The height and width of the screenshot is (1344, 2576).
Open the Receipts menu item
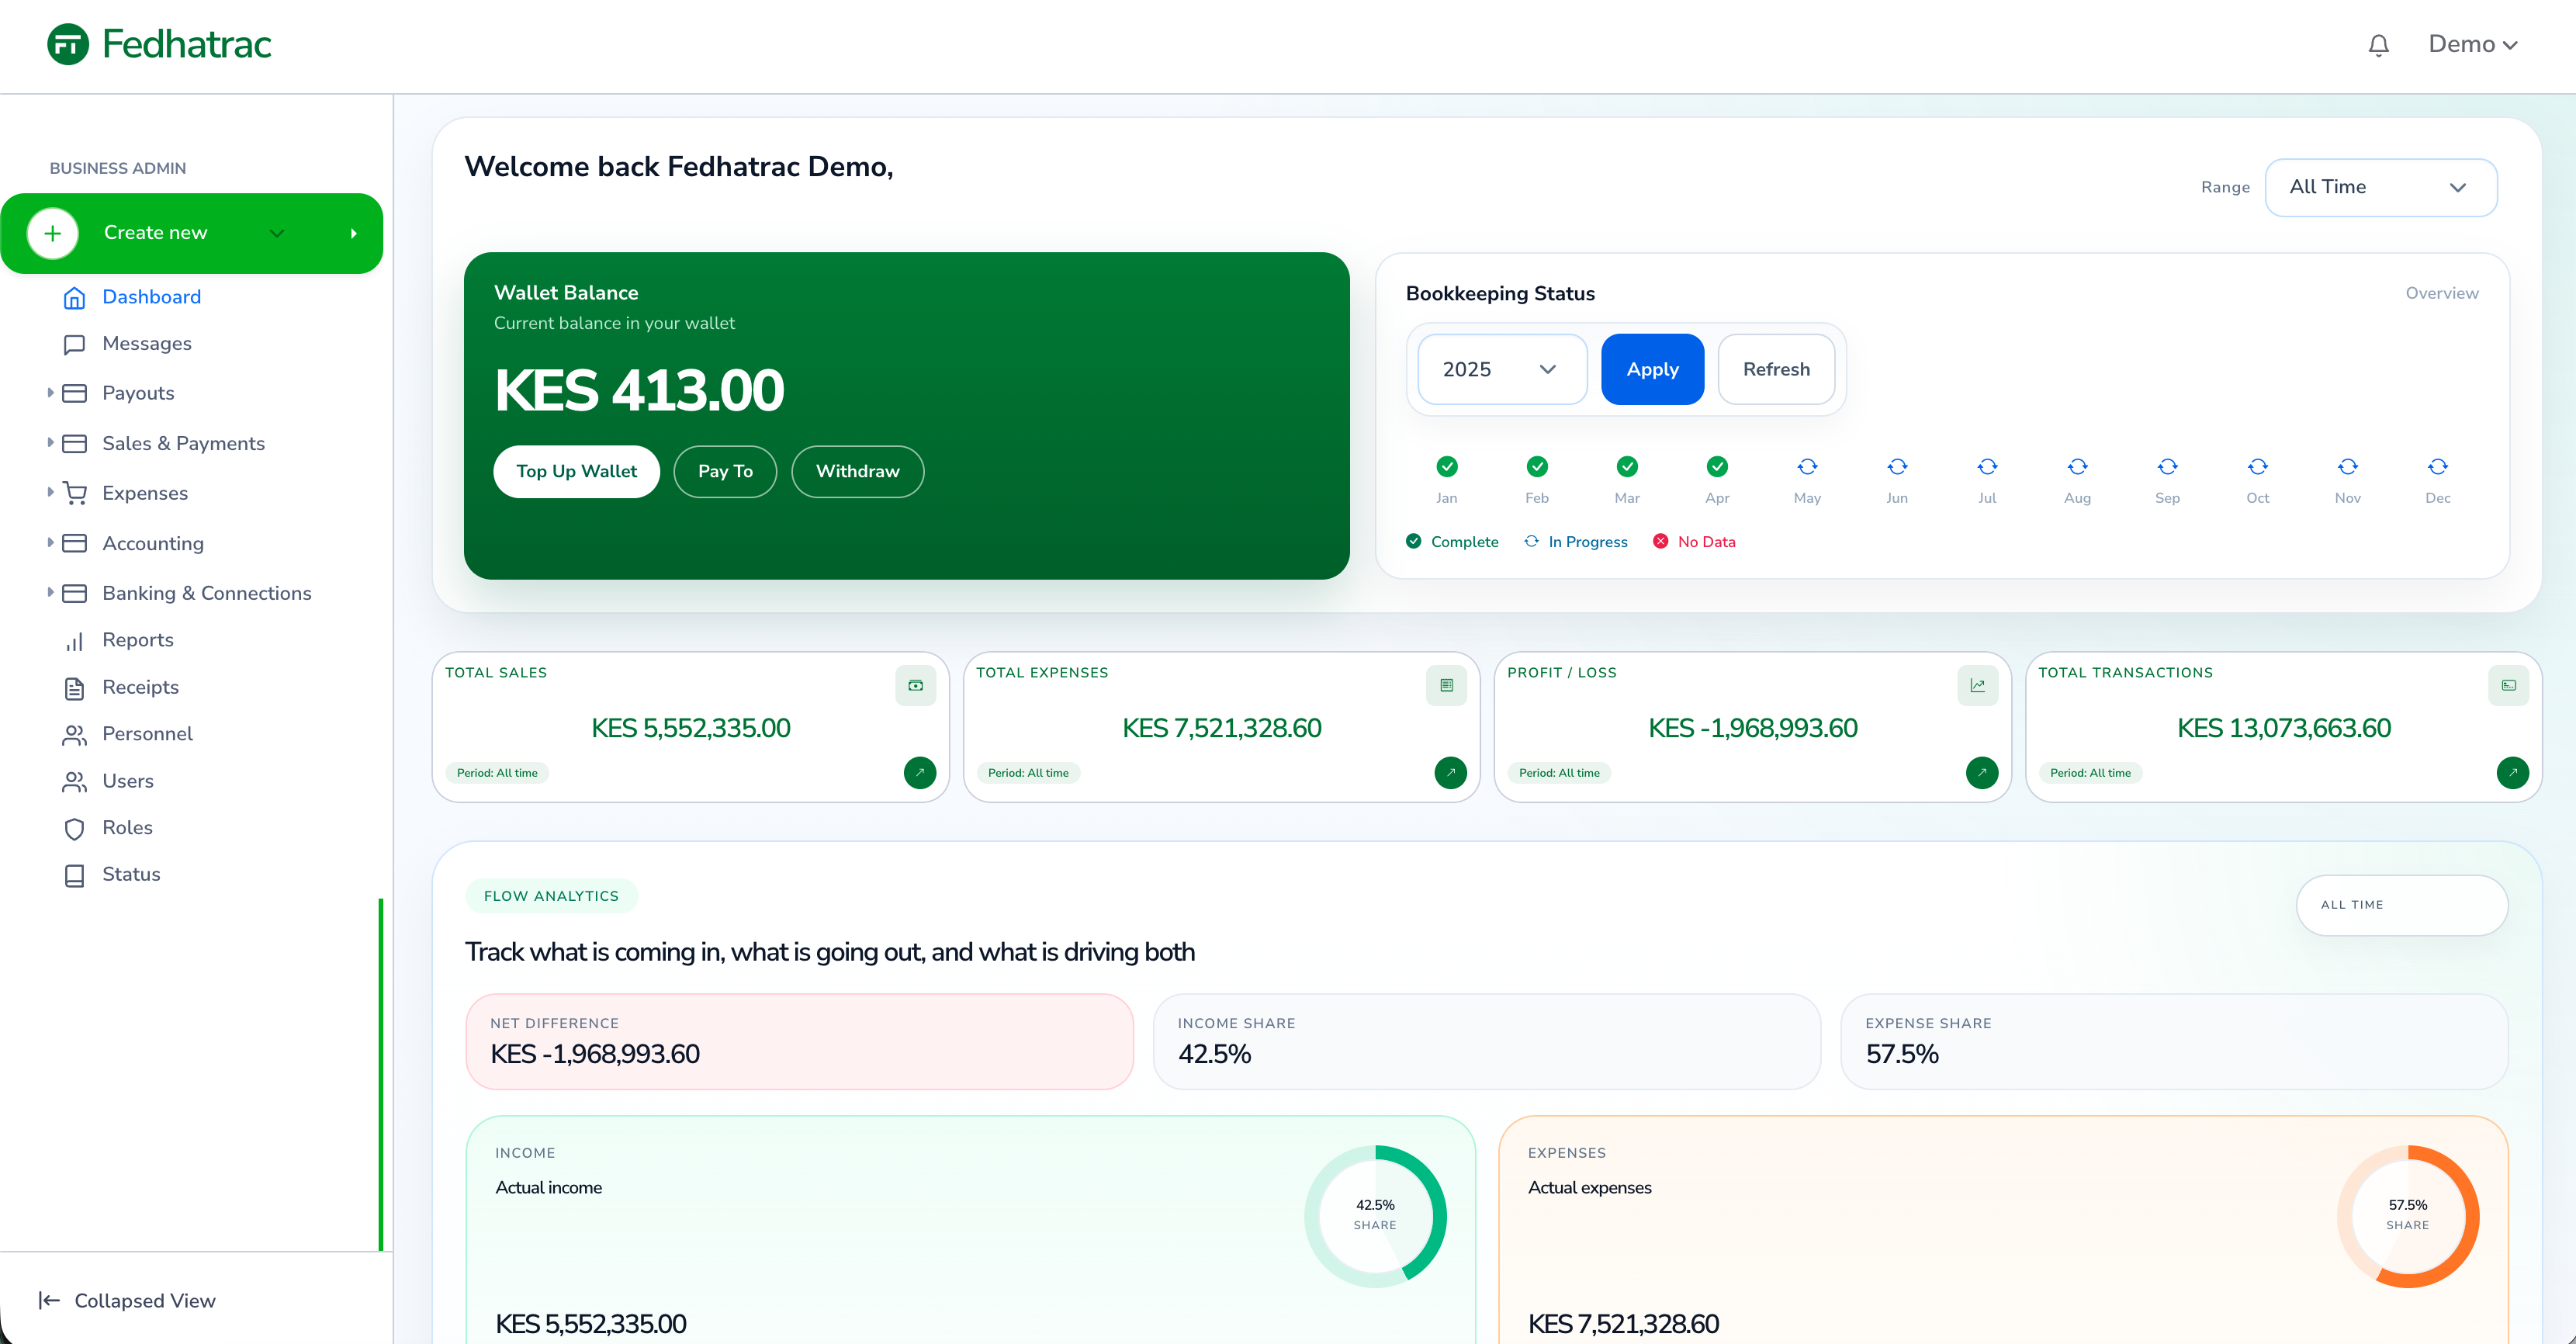tap(140, 687)
